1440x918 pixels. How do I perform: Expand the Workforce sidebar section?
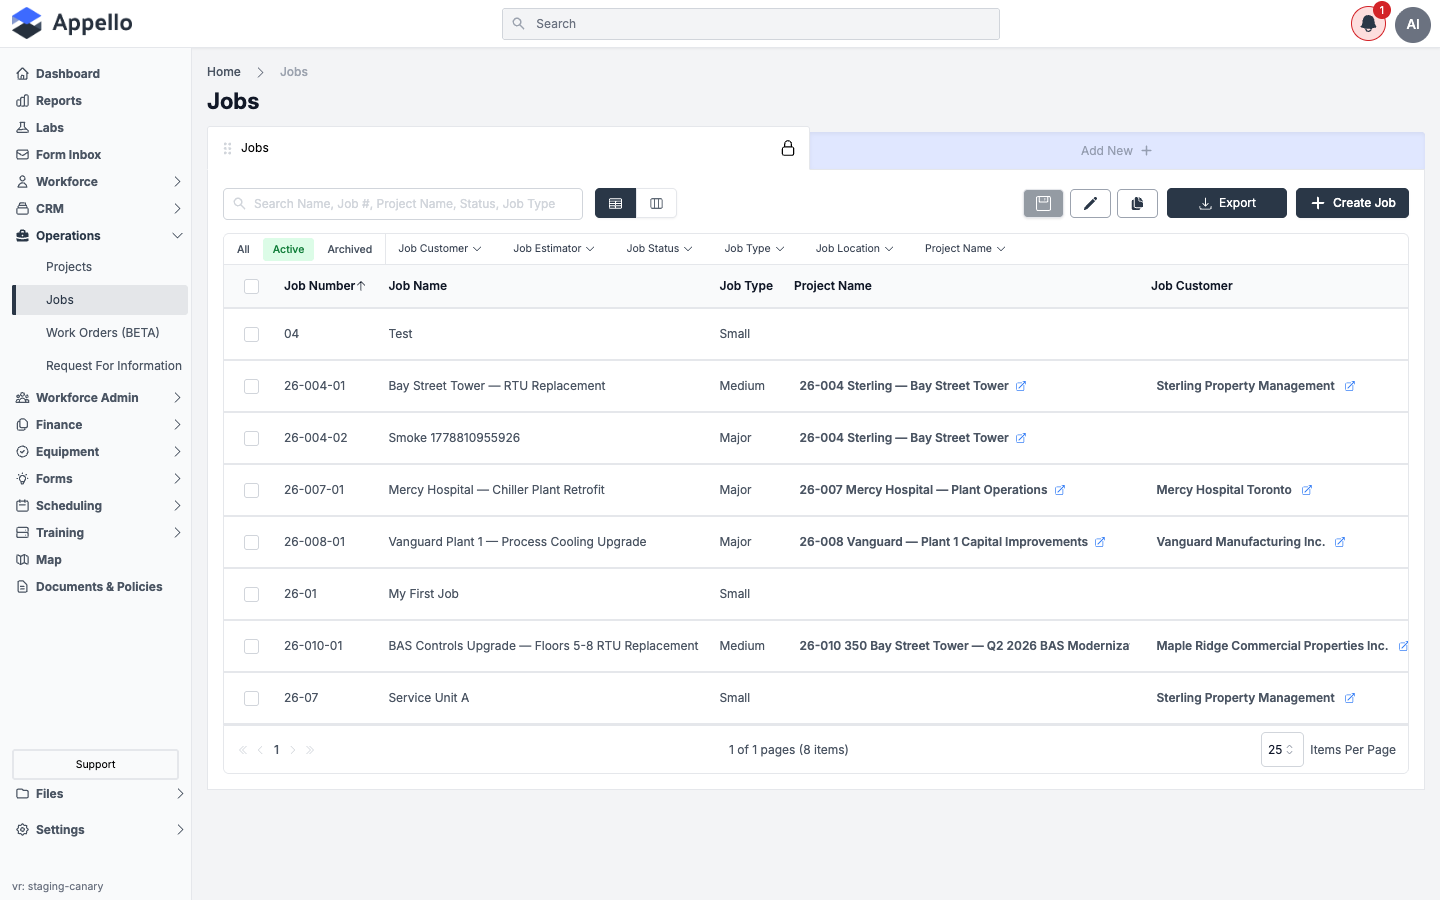click(x=100, y=182)
